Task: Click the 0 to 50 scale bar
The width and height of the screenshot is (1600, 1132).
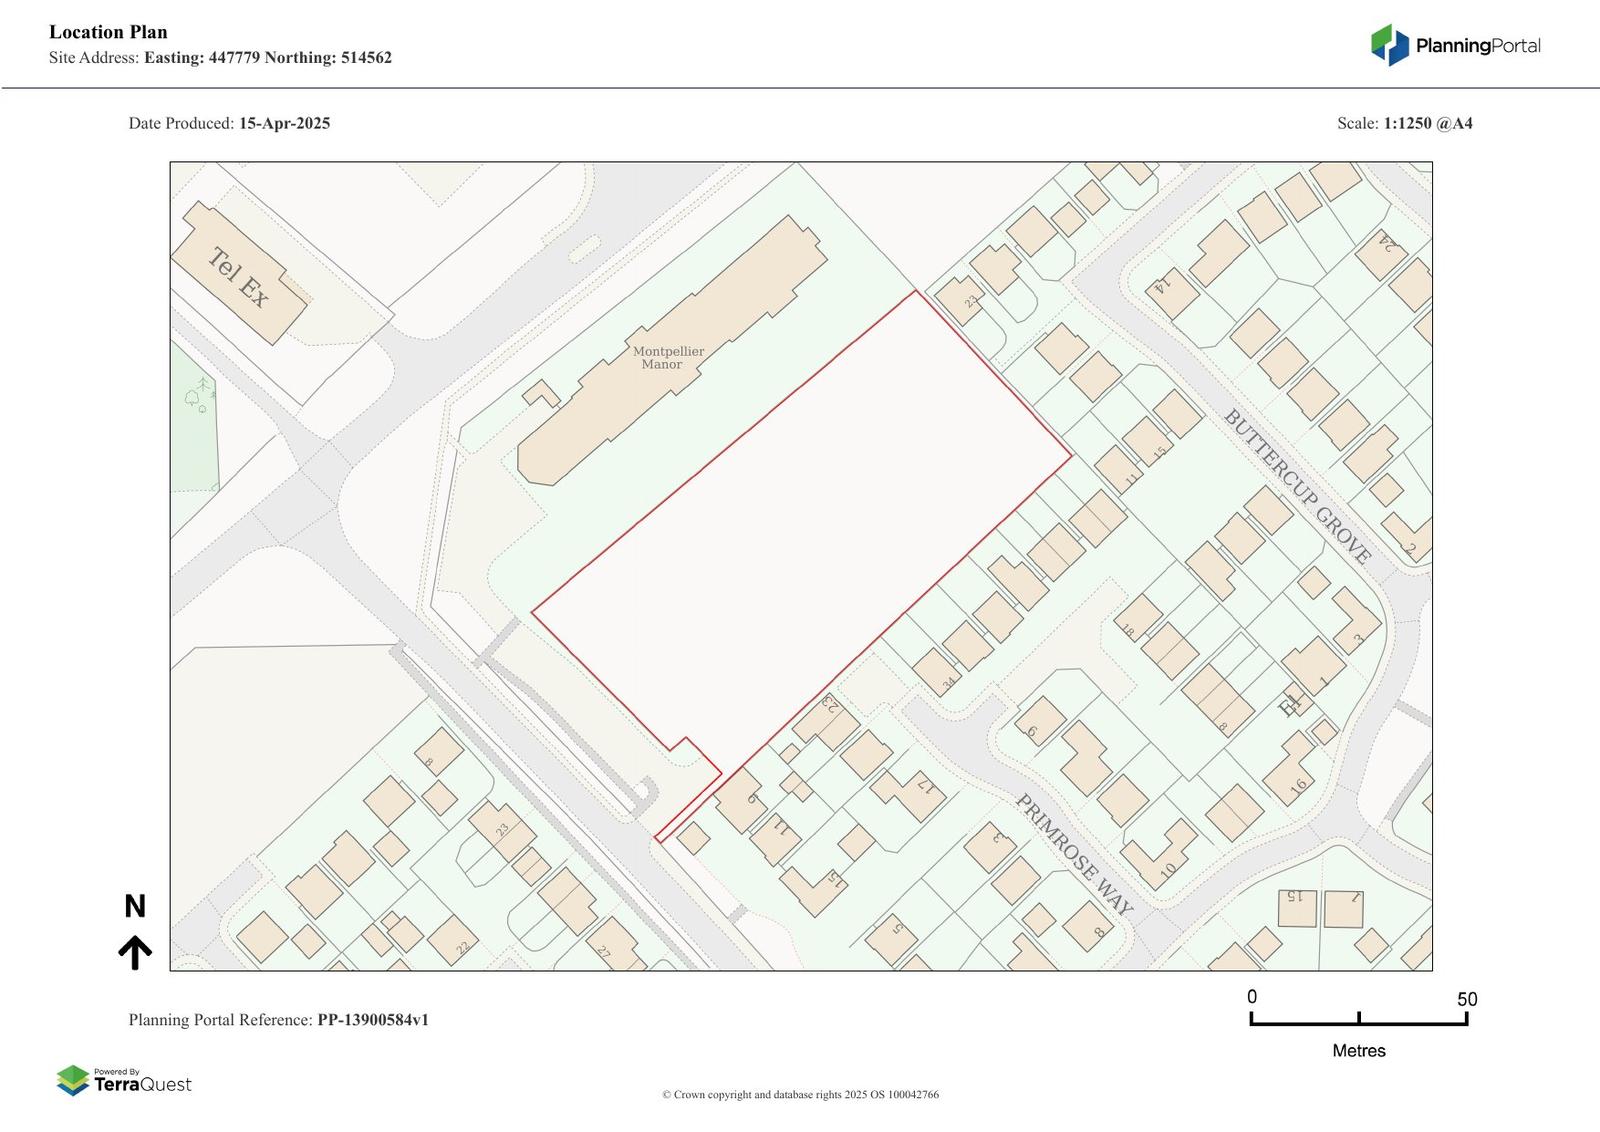Action: 1358,1019
